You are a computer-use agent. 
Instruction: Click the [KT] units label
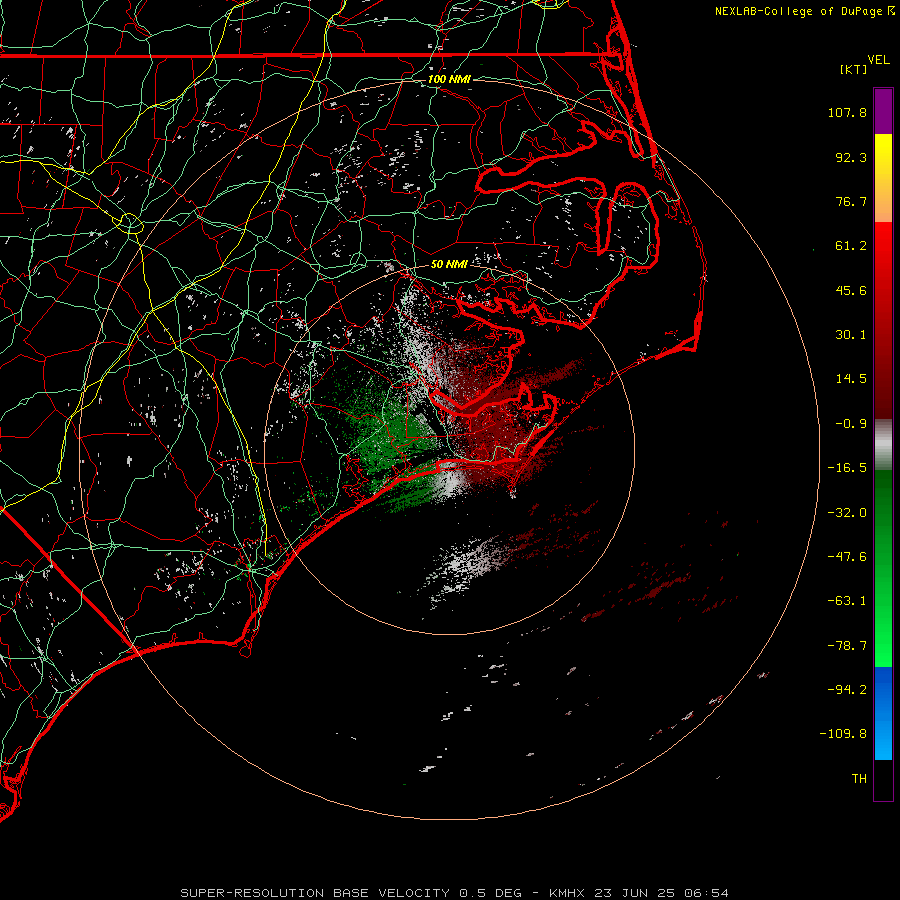coord(854,69)
